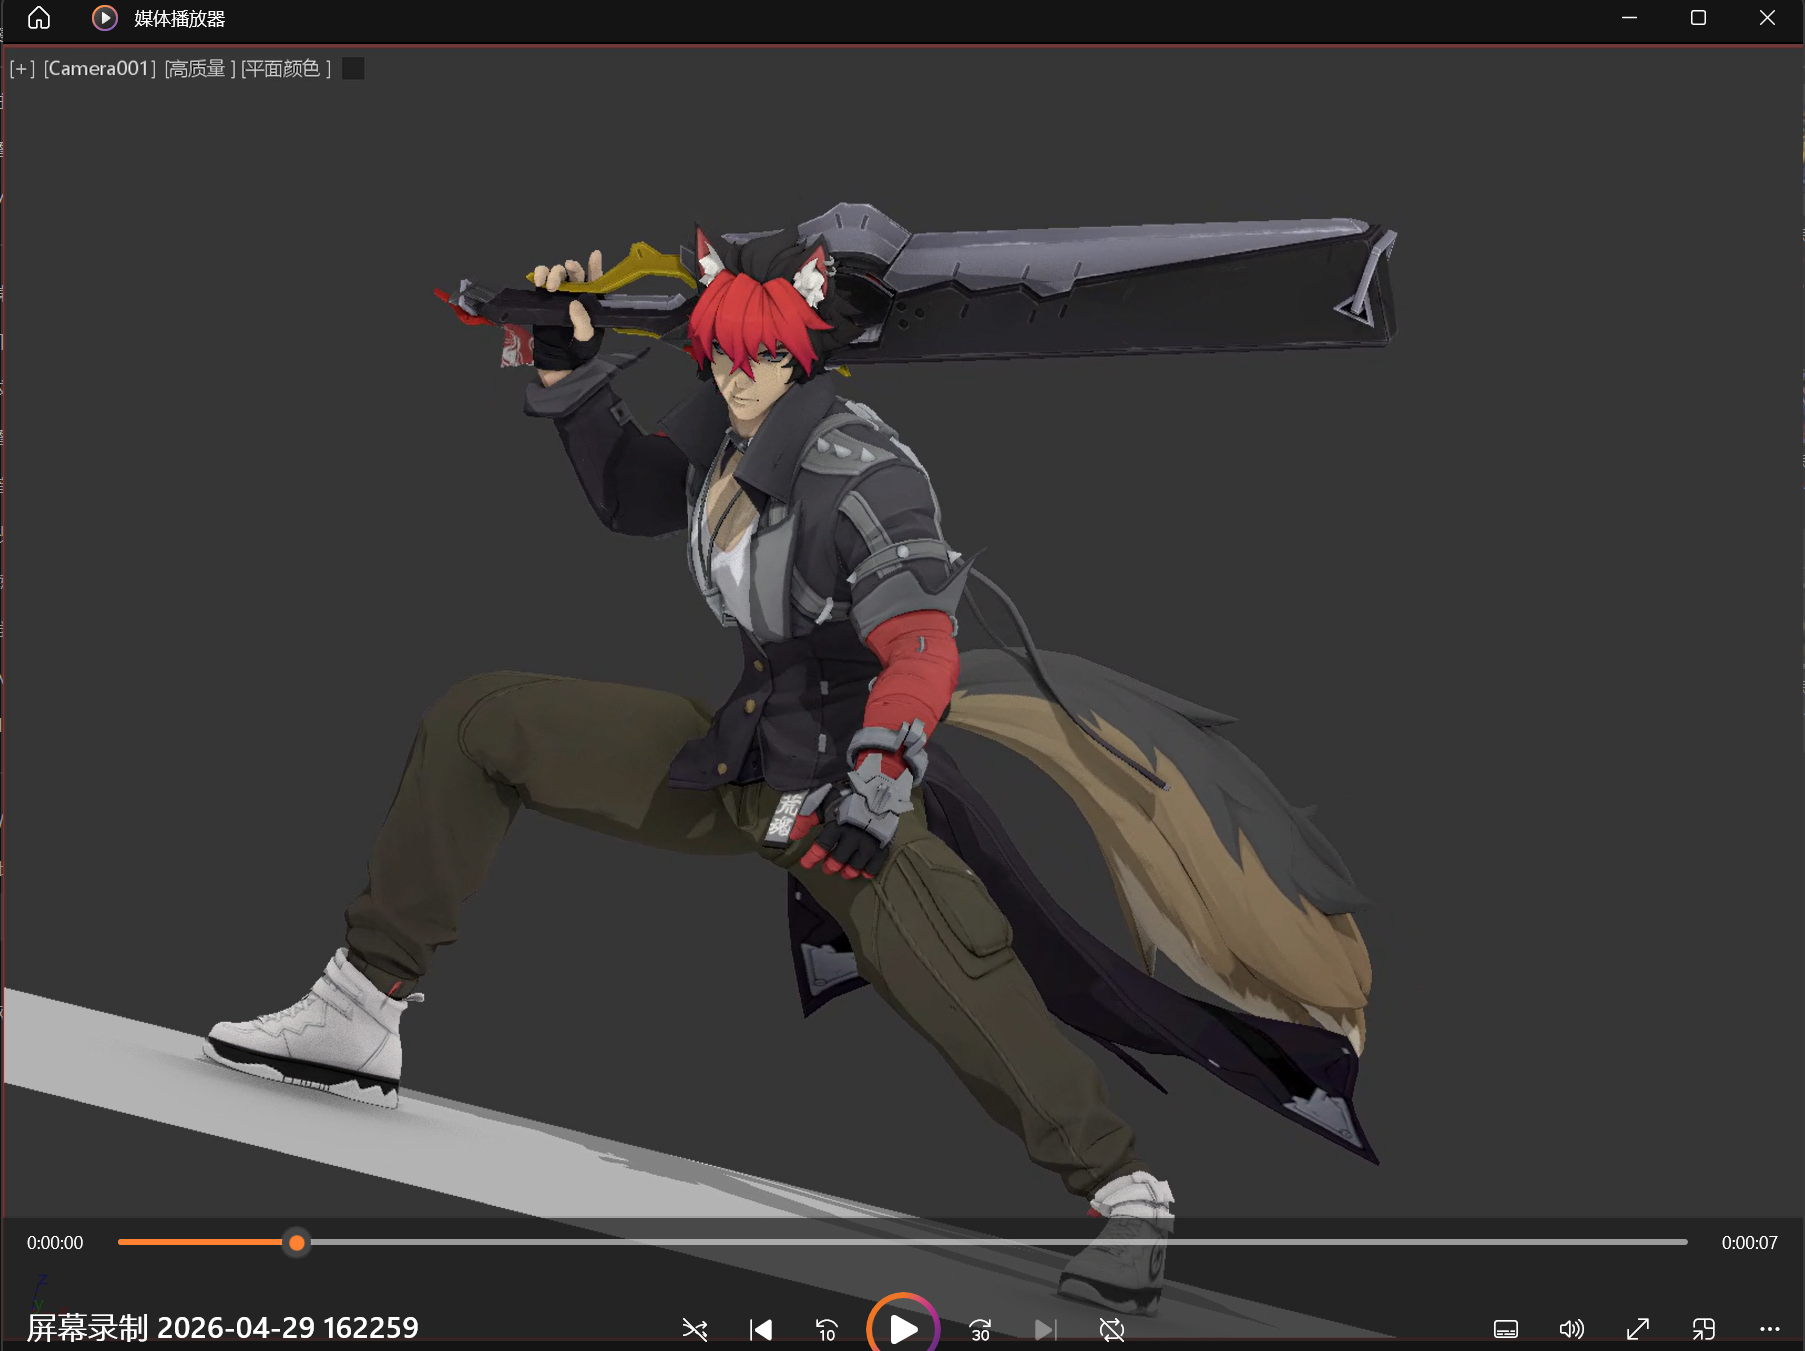Enter full screen mode
1805x1351 pixels.
pyautogui.click(x=1638, y=1329)
